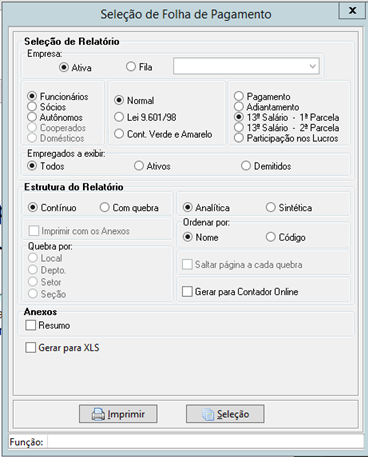Viewport: 368px width, 457px height.
Task: Enable Gerar para Contador Online checkbox
Action: pos(187,291)
